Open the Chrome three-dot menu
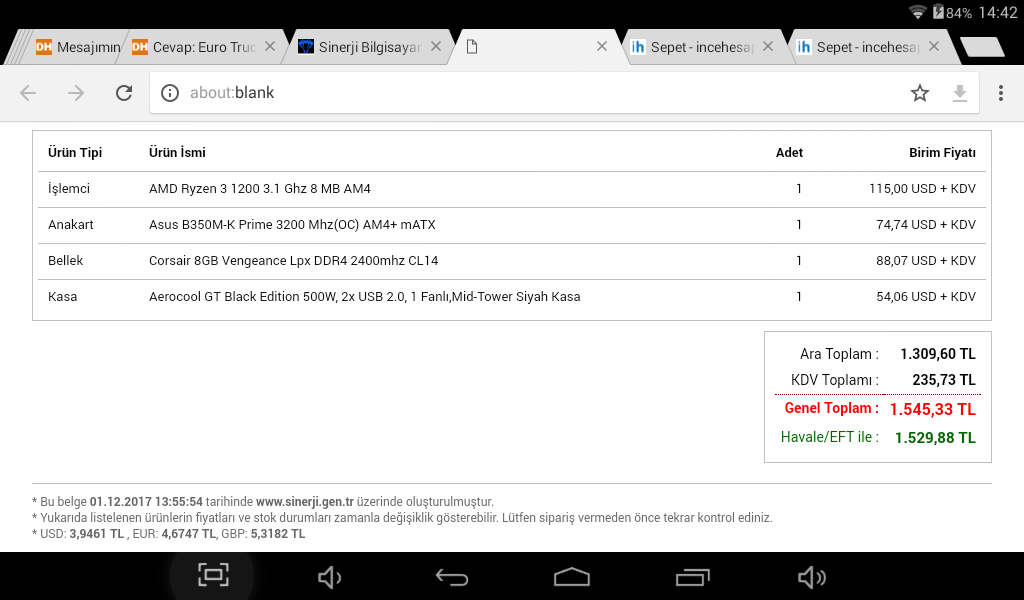Screen dimensions: 1024x600 point(1000,93)
